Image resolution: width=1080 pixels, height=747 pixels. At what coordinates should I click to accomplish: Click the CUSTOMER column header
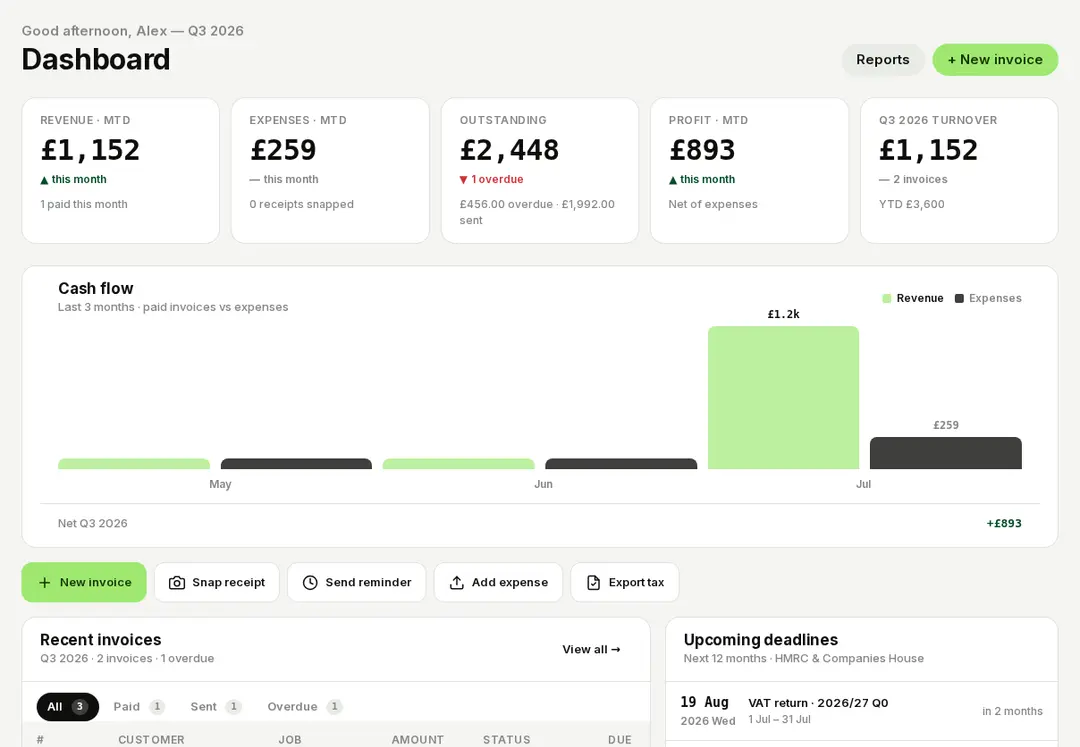pos(151,739)
